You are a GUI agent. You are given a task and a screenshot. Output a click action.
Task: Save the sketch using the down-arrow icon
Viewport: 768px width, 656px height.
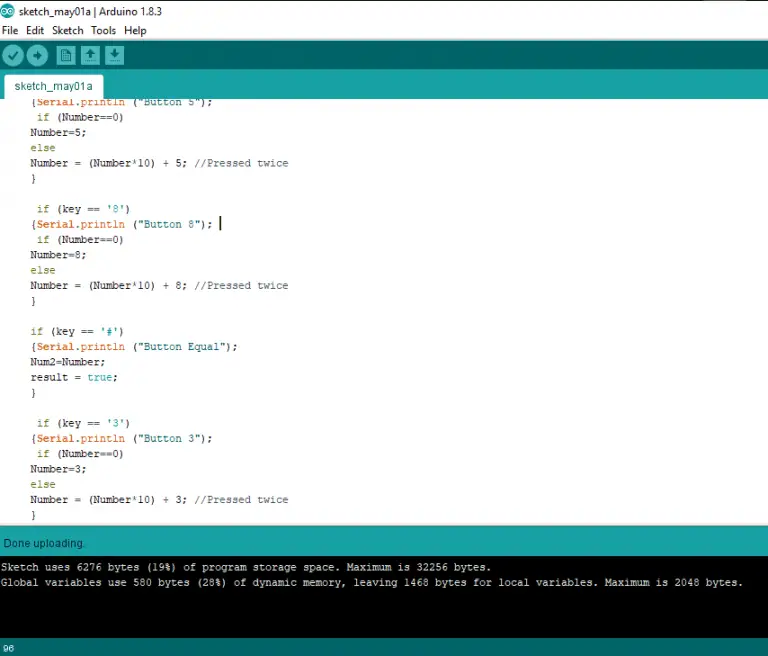114,56
